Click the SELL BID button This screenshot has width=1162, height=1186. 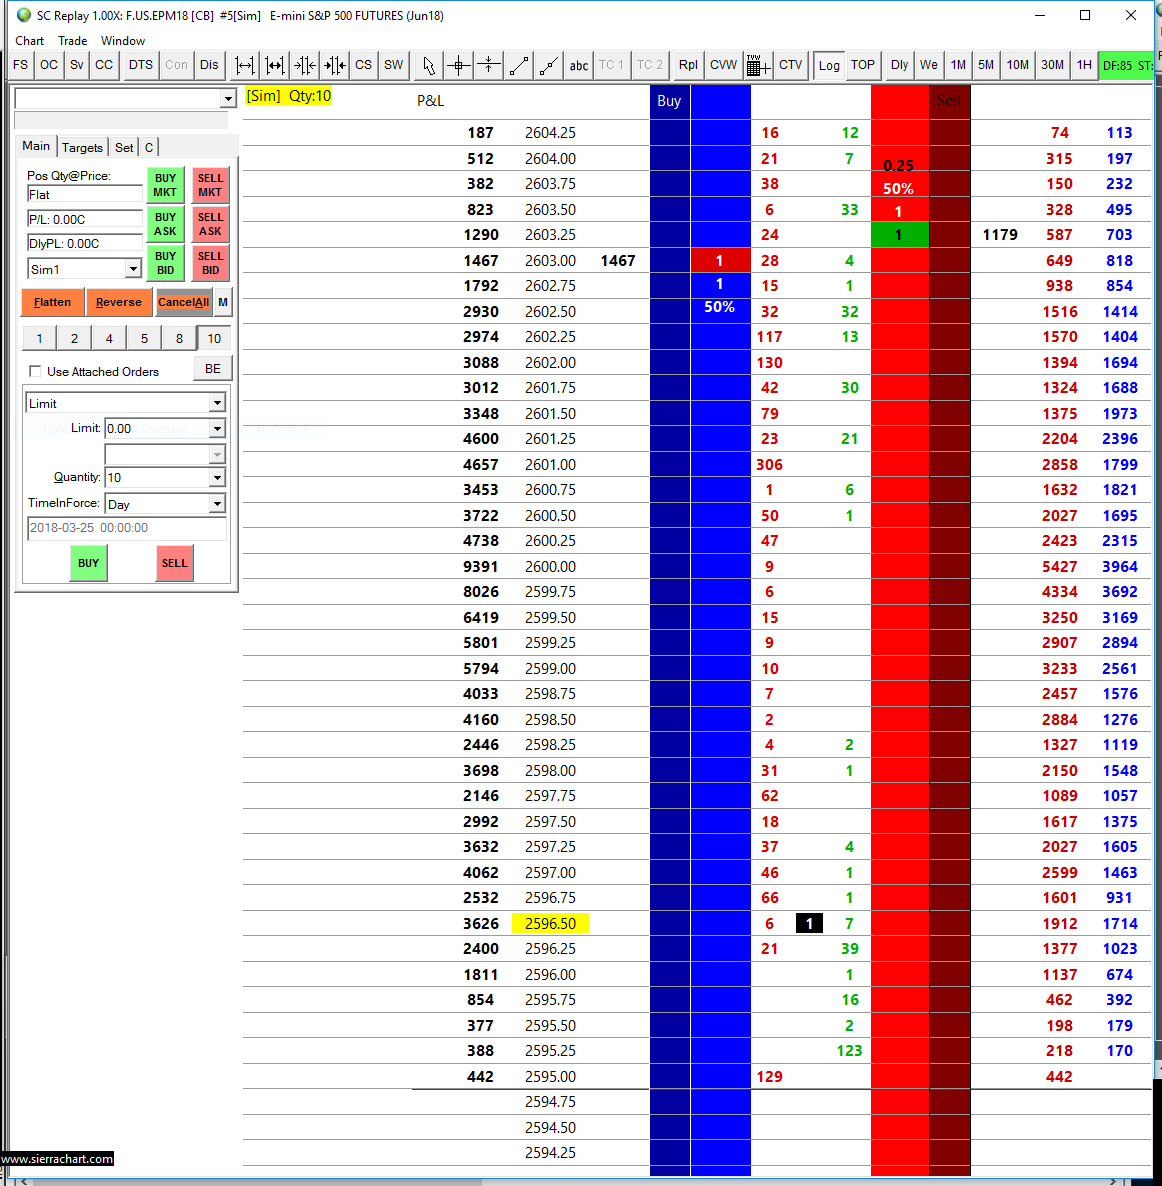coord(210,263)
